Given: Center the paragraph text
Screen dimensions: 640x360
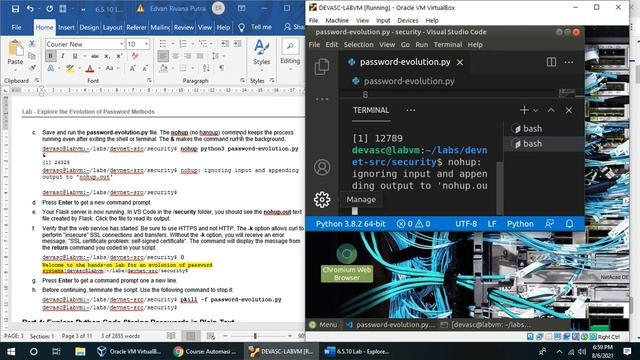Looking at the screenshot, I should pyautogui.click(x=176, y=56).
